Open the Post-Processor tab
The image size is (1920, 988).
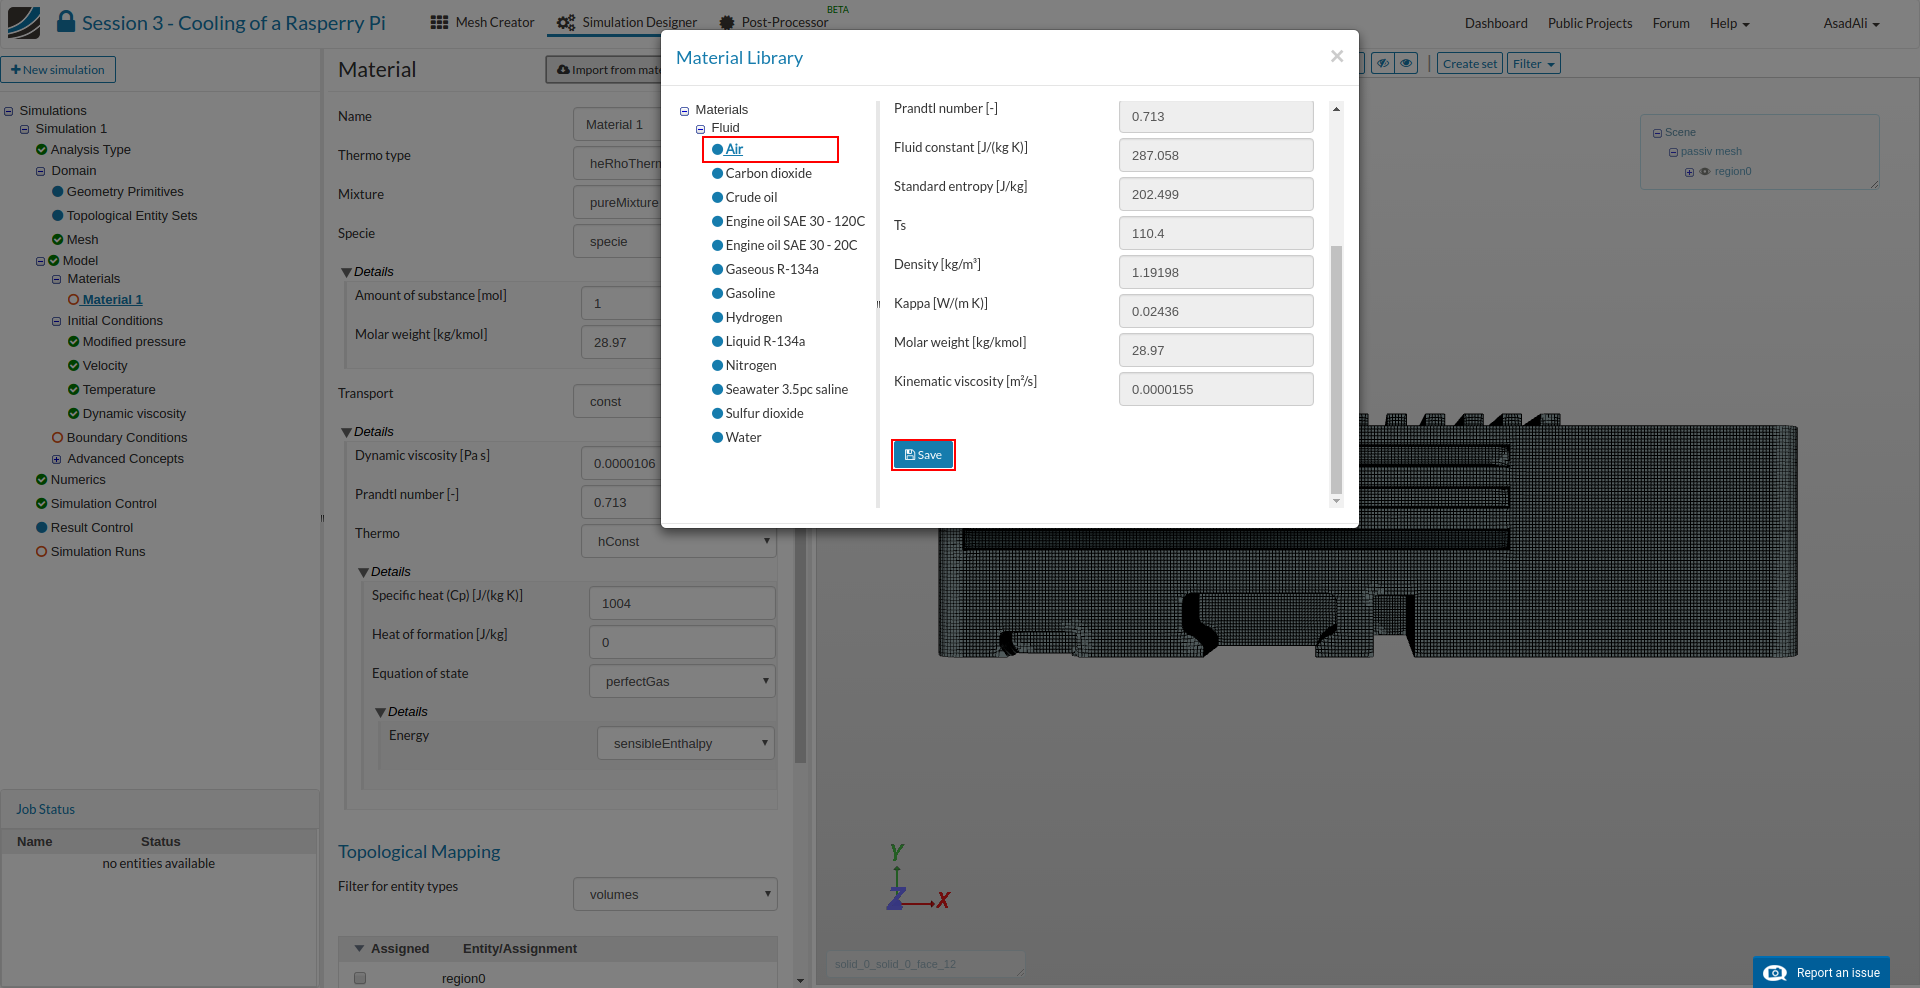(774, 22)
